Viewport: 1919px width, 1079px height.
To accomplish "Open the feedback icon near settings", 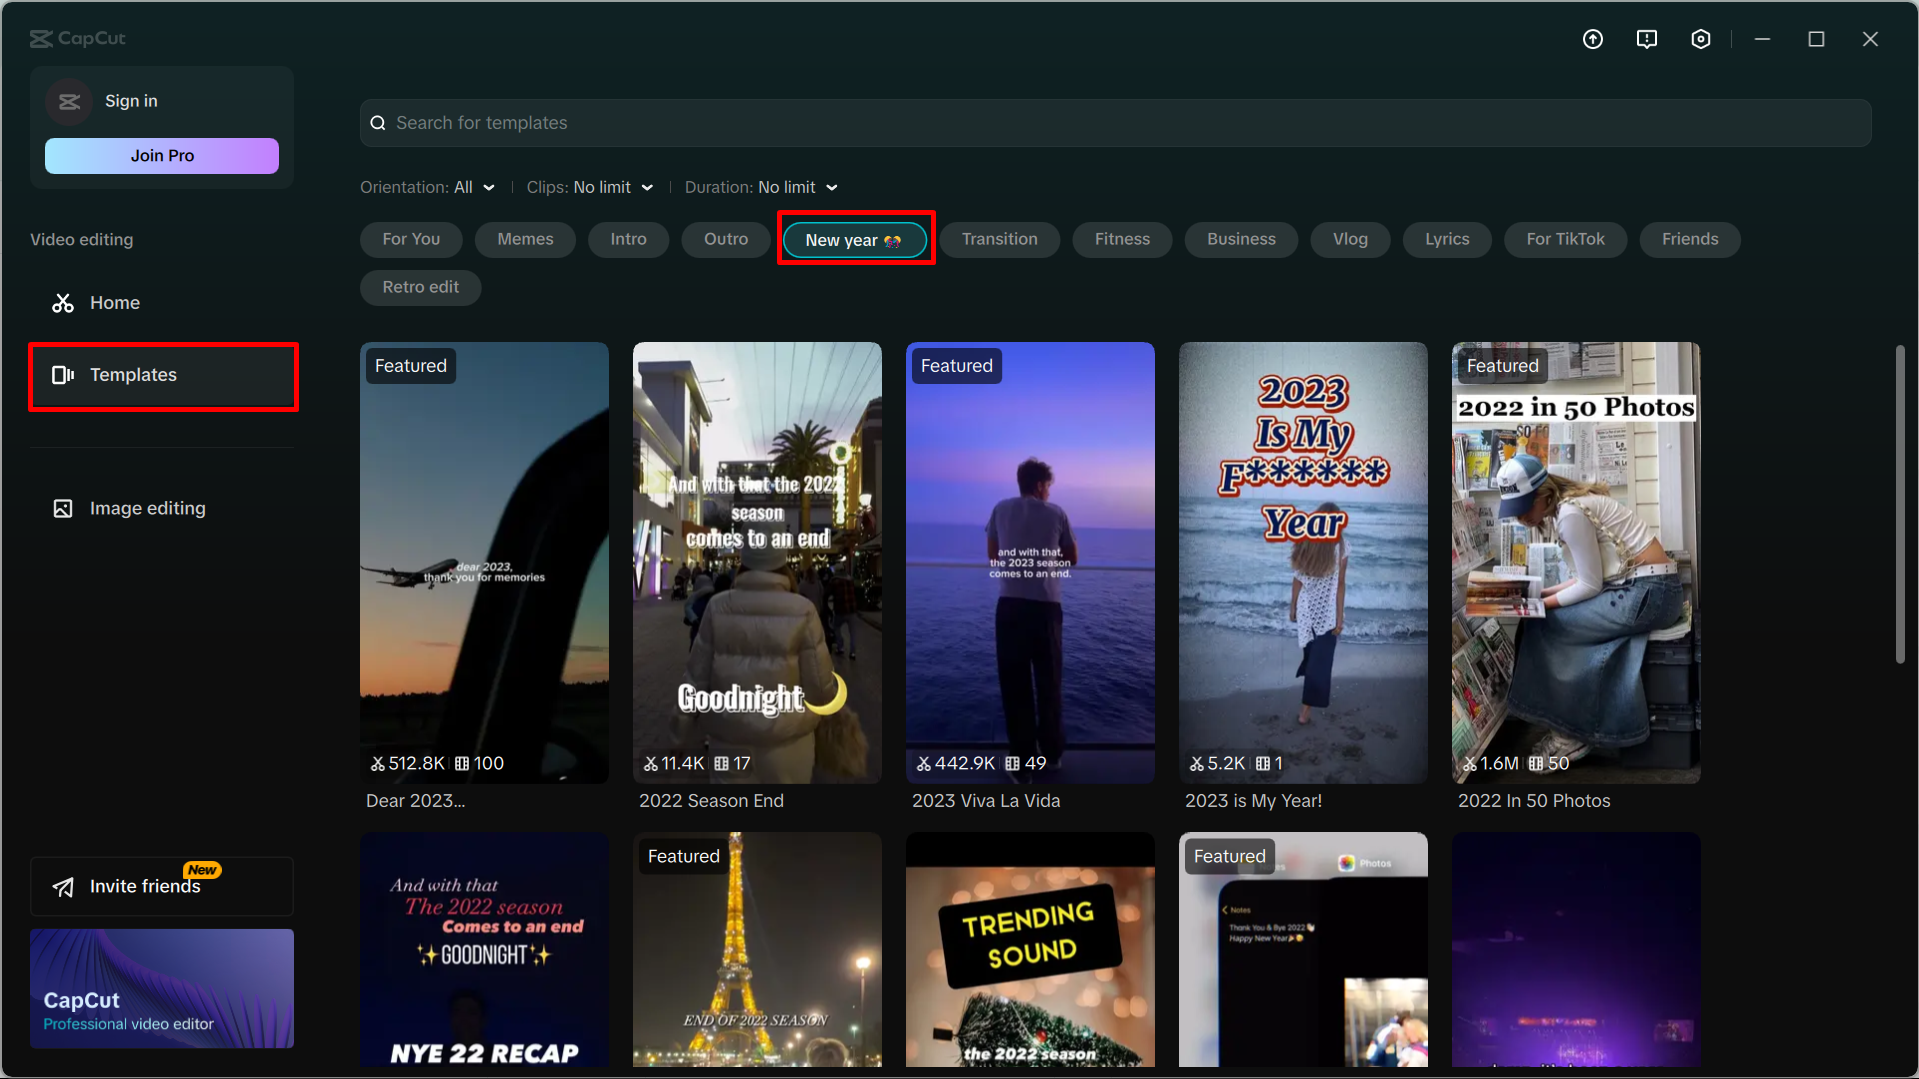I will 1646,38.
